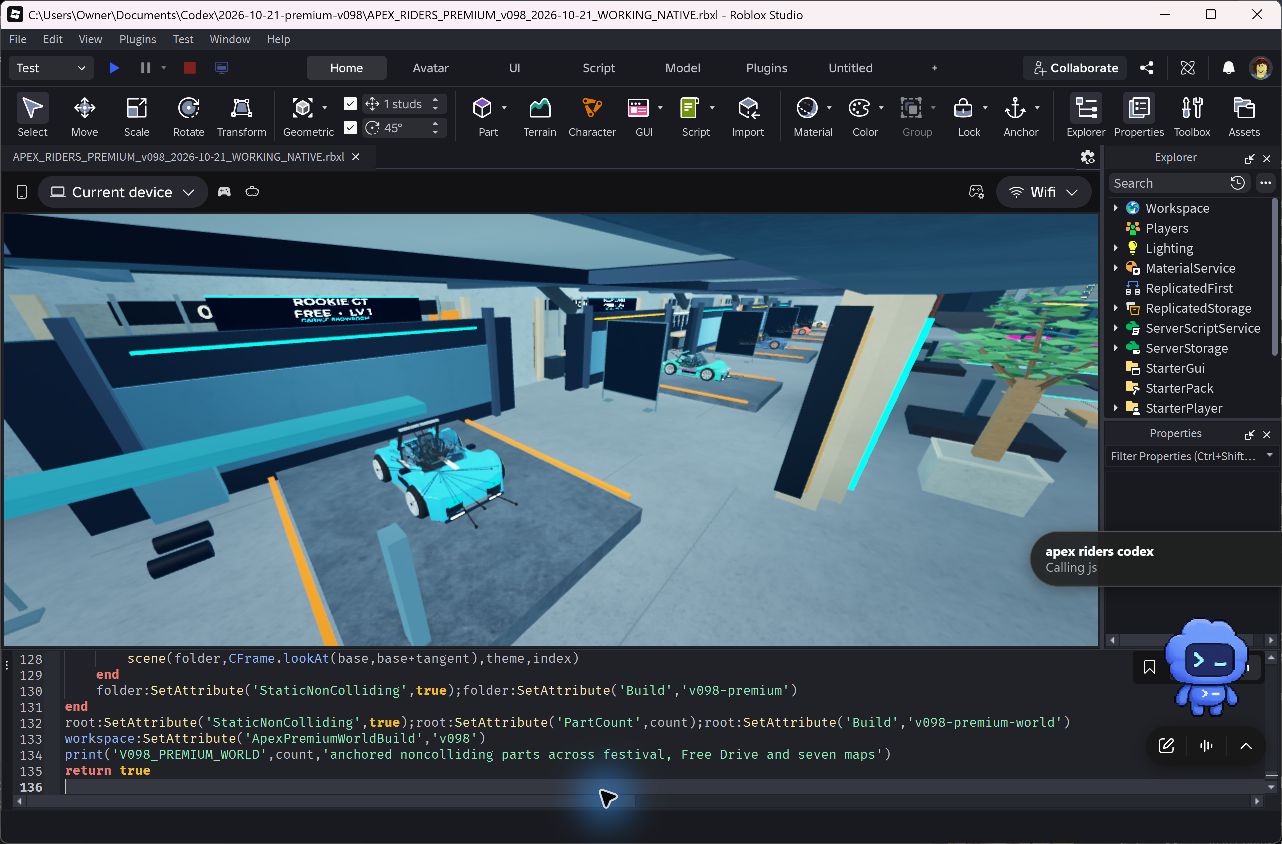Screen dimensions: 1282x844
Task: Toggle the 1 studs snapping checkbox
Action: 350,104
